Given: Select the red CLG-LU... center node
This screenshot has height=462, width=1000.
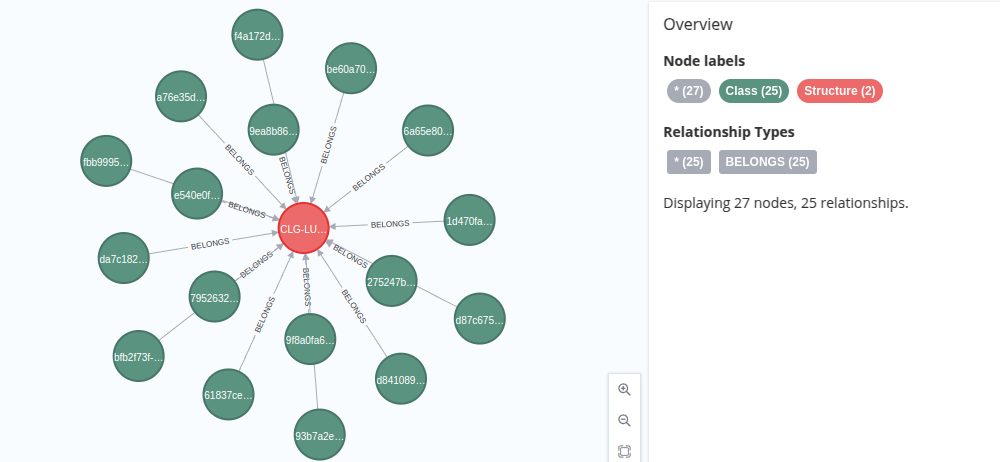Looking at the screenshot, I should click(x=304, y=228).
